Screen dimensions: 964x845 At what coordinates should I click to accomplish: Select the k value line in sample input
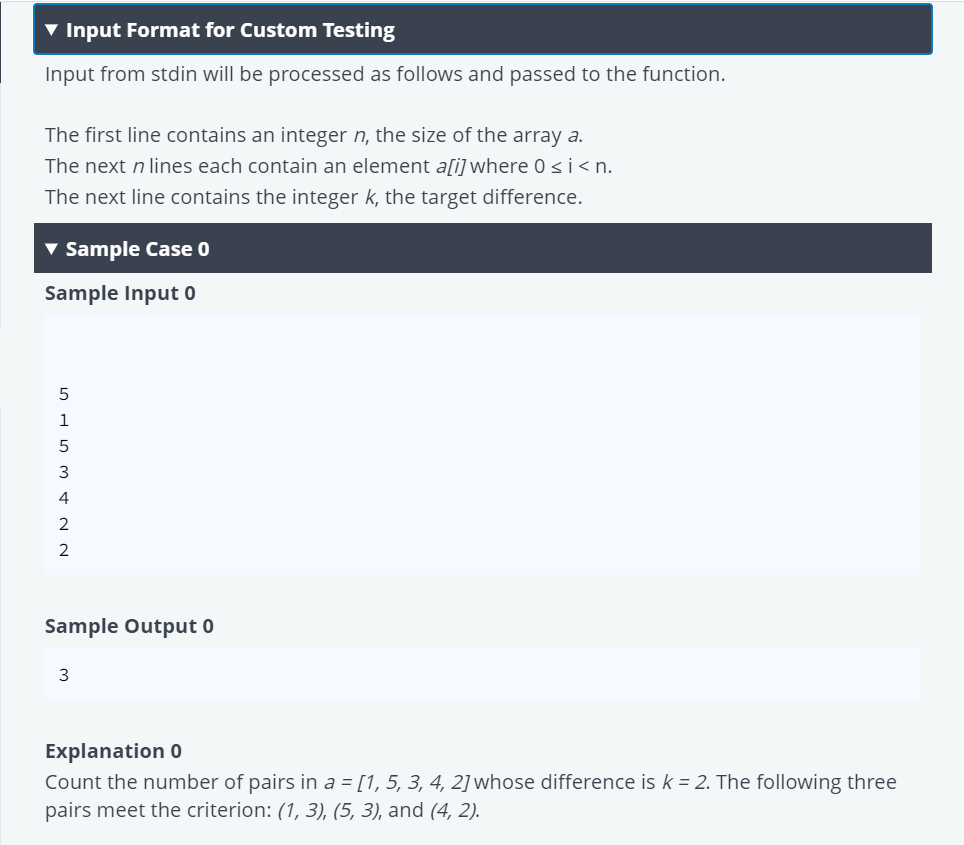coord(64,549)
